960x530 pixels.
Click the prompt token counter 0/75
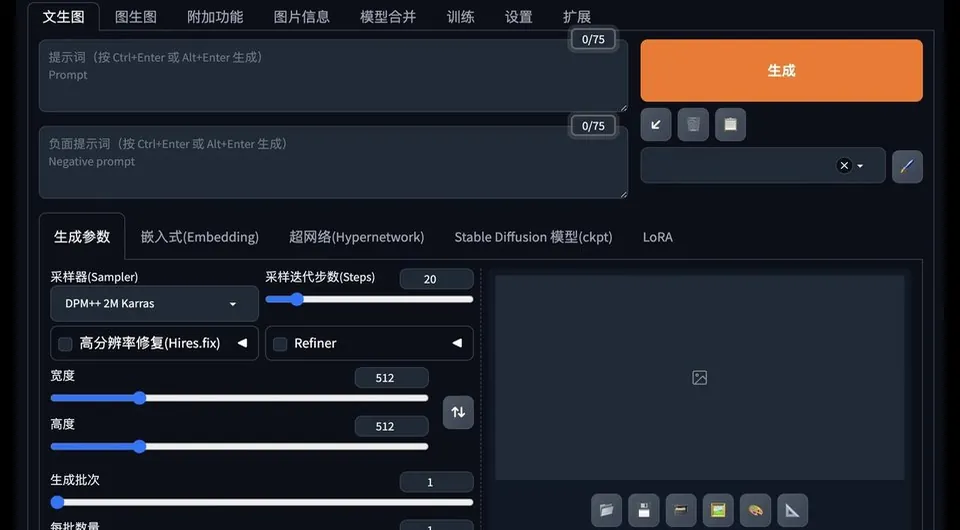[x=593, y=39]
